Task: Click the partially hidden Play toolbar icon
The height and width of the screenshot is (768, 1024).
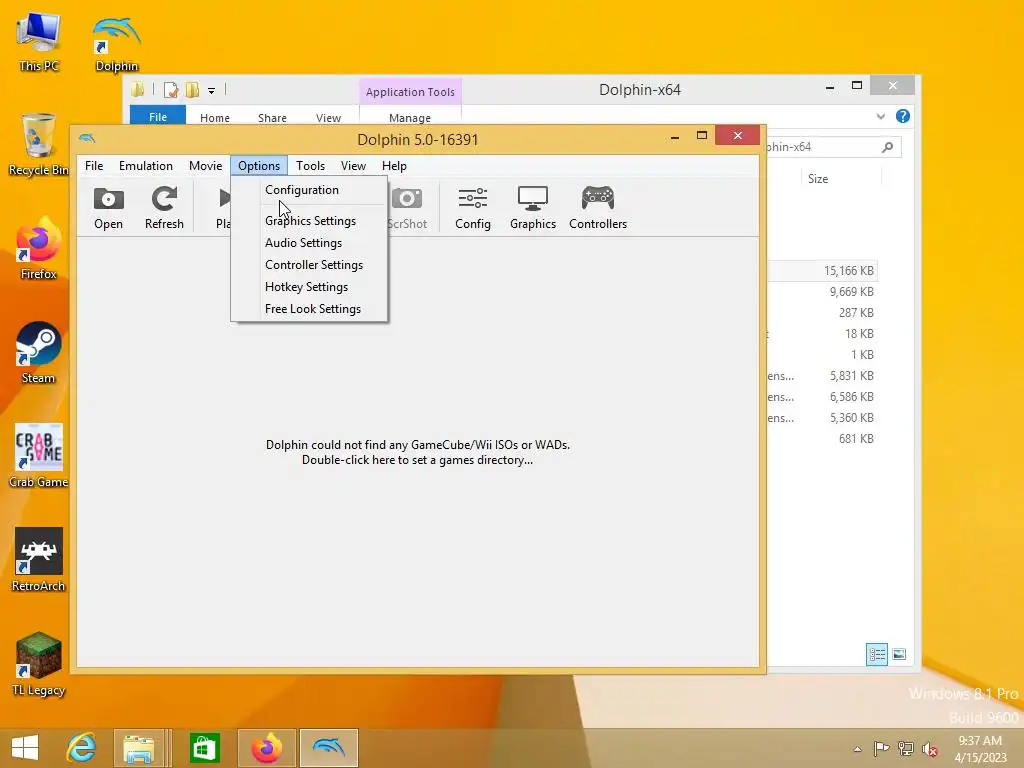Action: click(x=223, y=208)
